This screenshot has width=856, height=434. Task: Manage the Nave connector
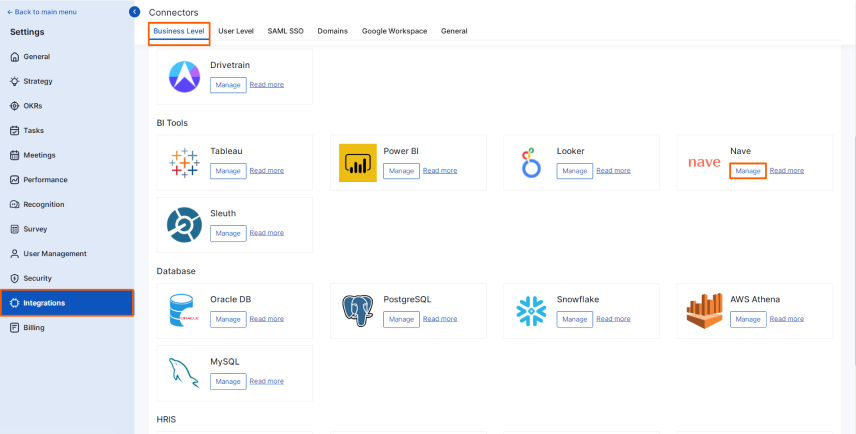click(748, 171)
